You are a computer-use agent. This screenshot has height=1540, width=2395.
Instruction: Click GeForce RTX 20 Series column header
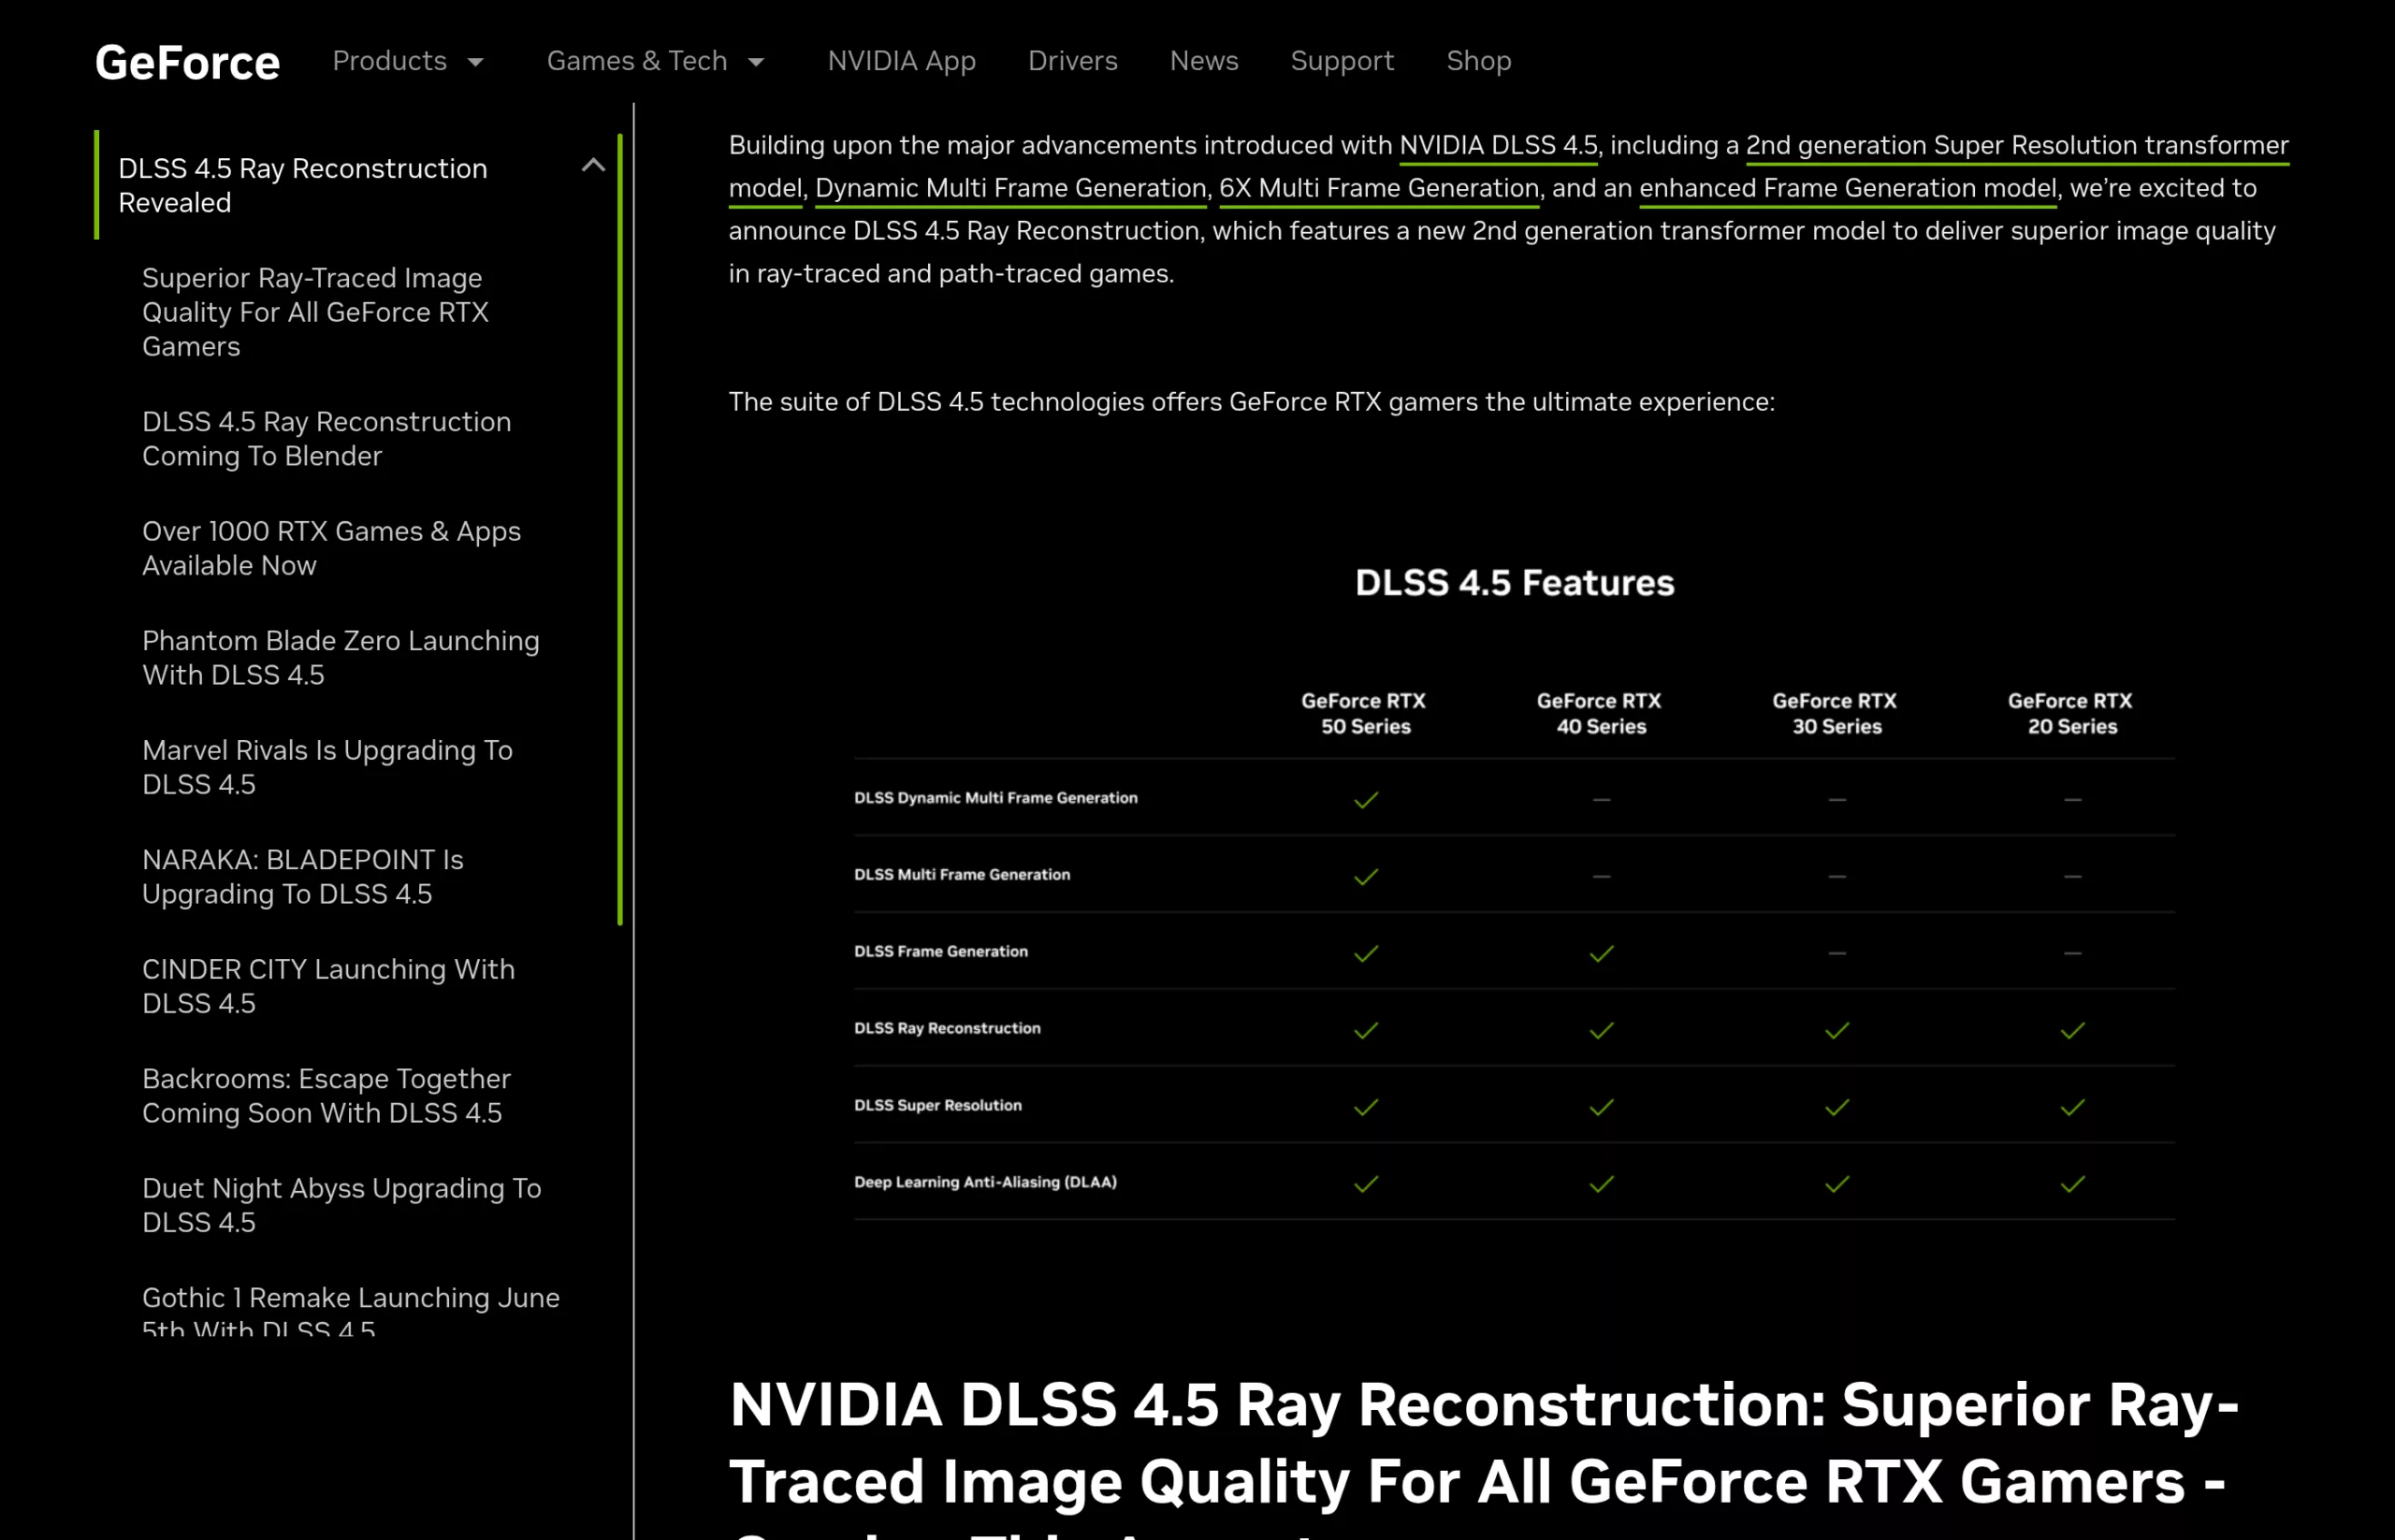(2071, 714)
